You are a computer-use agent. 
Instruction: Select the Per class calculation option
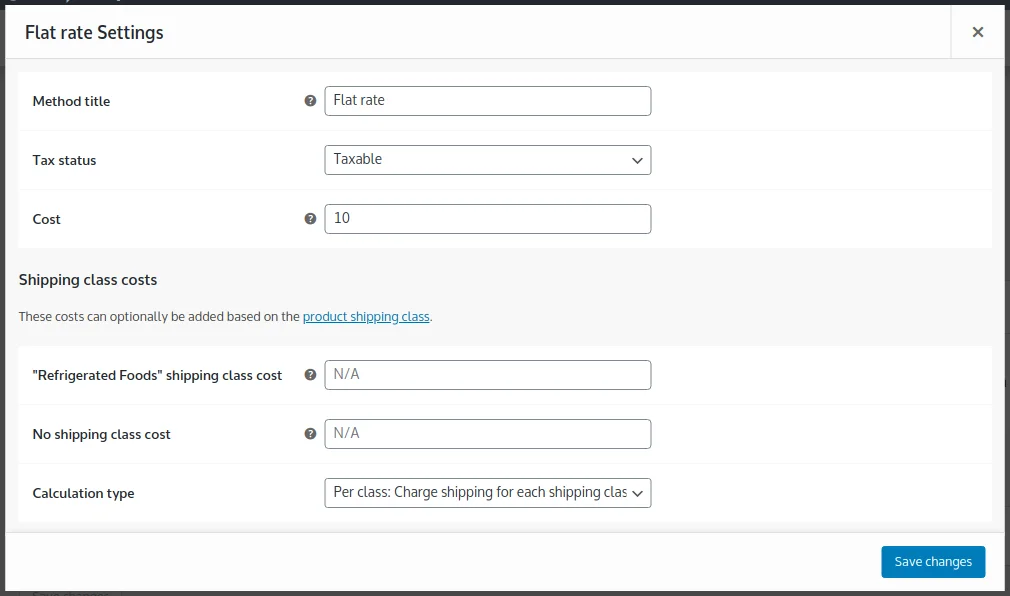(487, 492)
